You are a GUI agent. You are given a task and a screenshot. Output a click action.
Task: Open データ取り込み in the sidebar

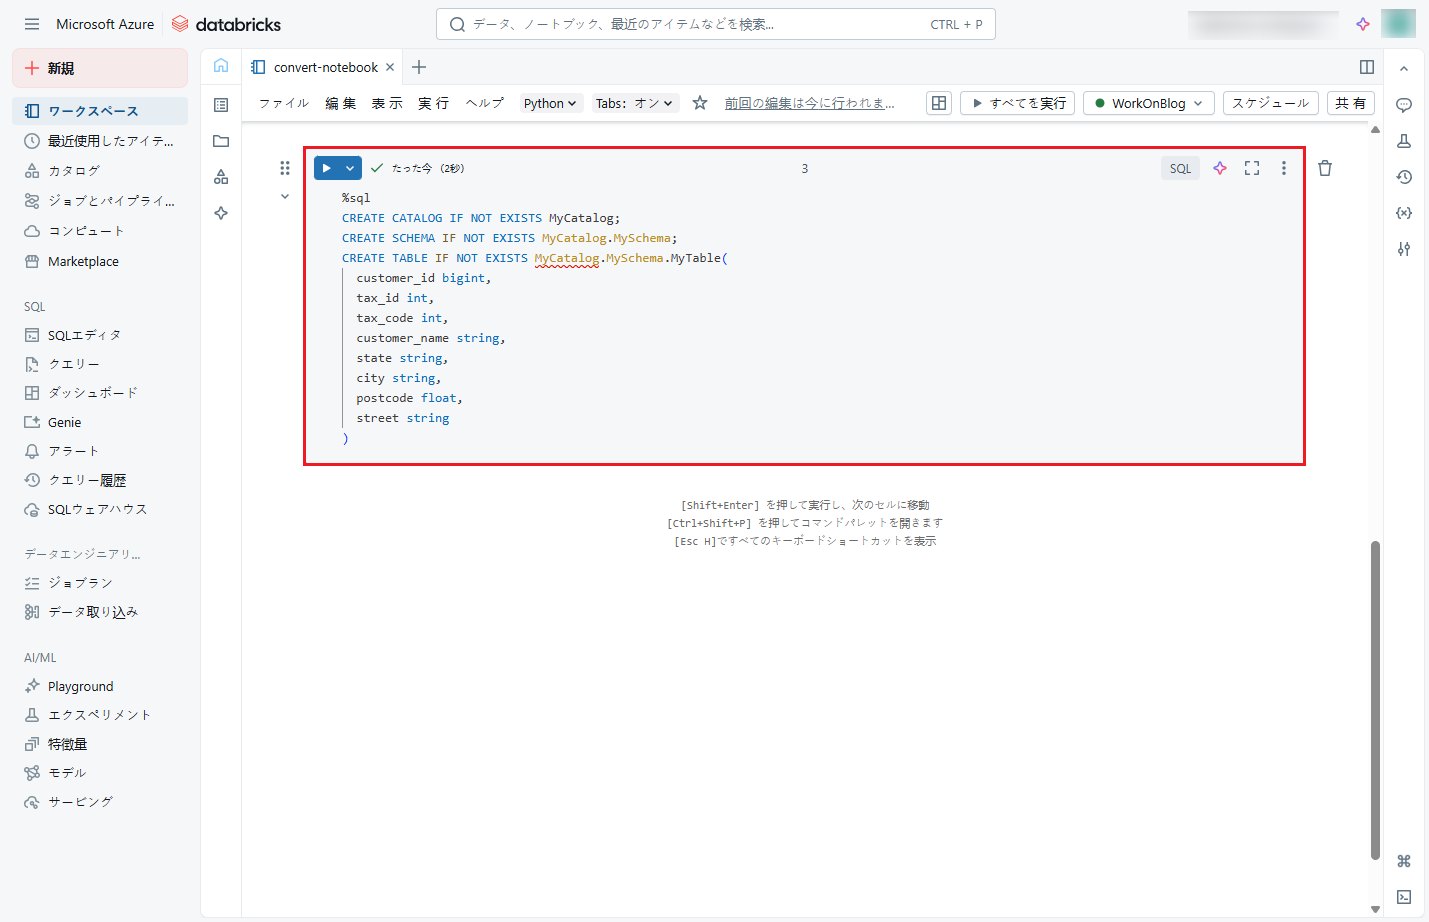click(x=100, y=612)
